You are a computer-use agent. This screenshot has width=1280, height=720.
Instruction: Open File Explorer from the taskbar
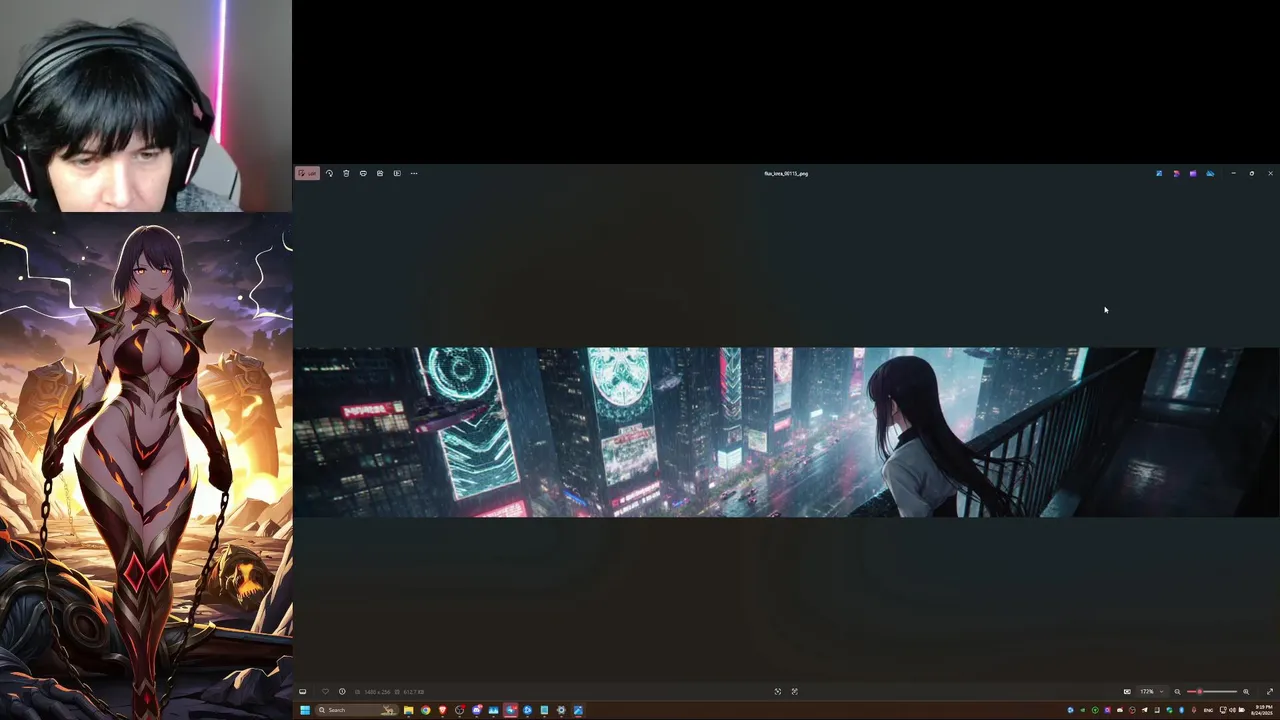[408, 710]
